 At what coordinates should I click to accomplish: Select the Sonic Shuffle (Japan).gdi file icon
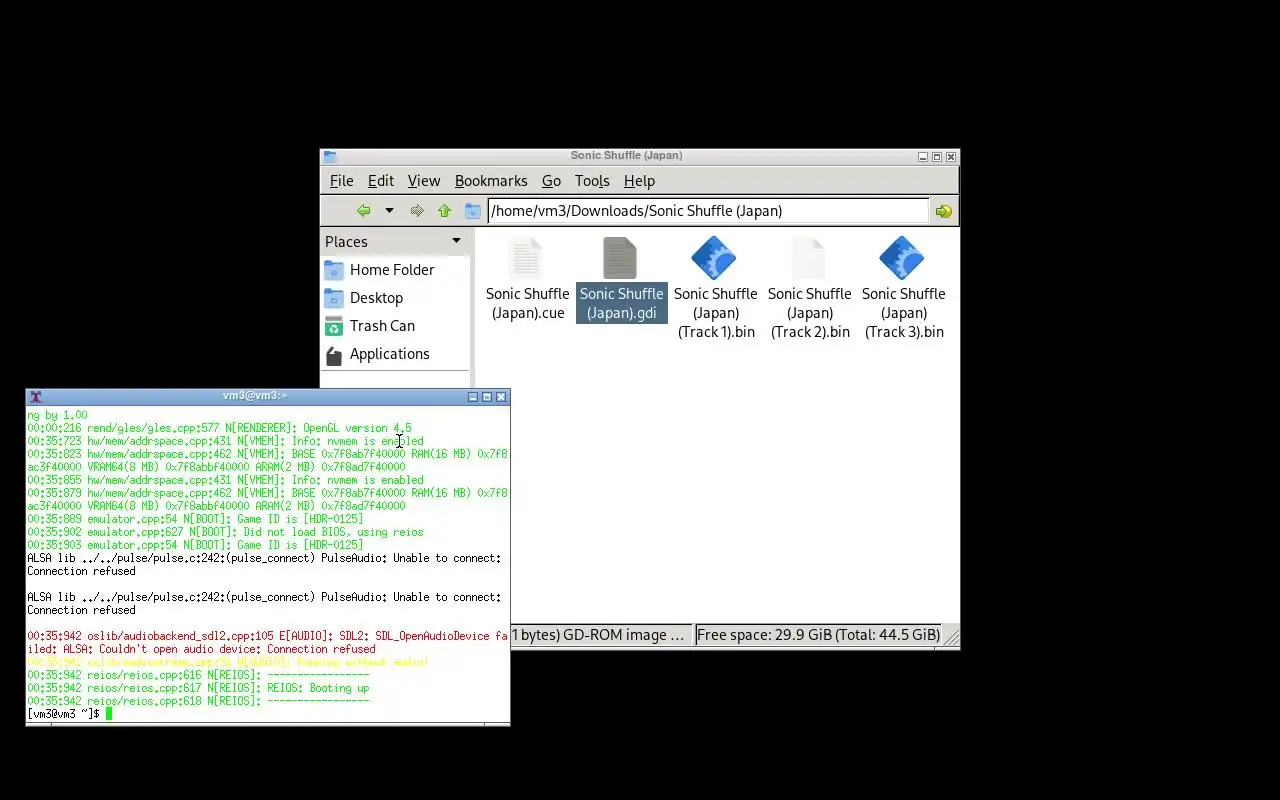[620, 258]
